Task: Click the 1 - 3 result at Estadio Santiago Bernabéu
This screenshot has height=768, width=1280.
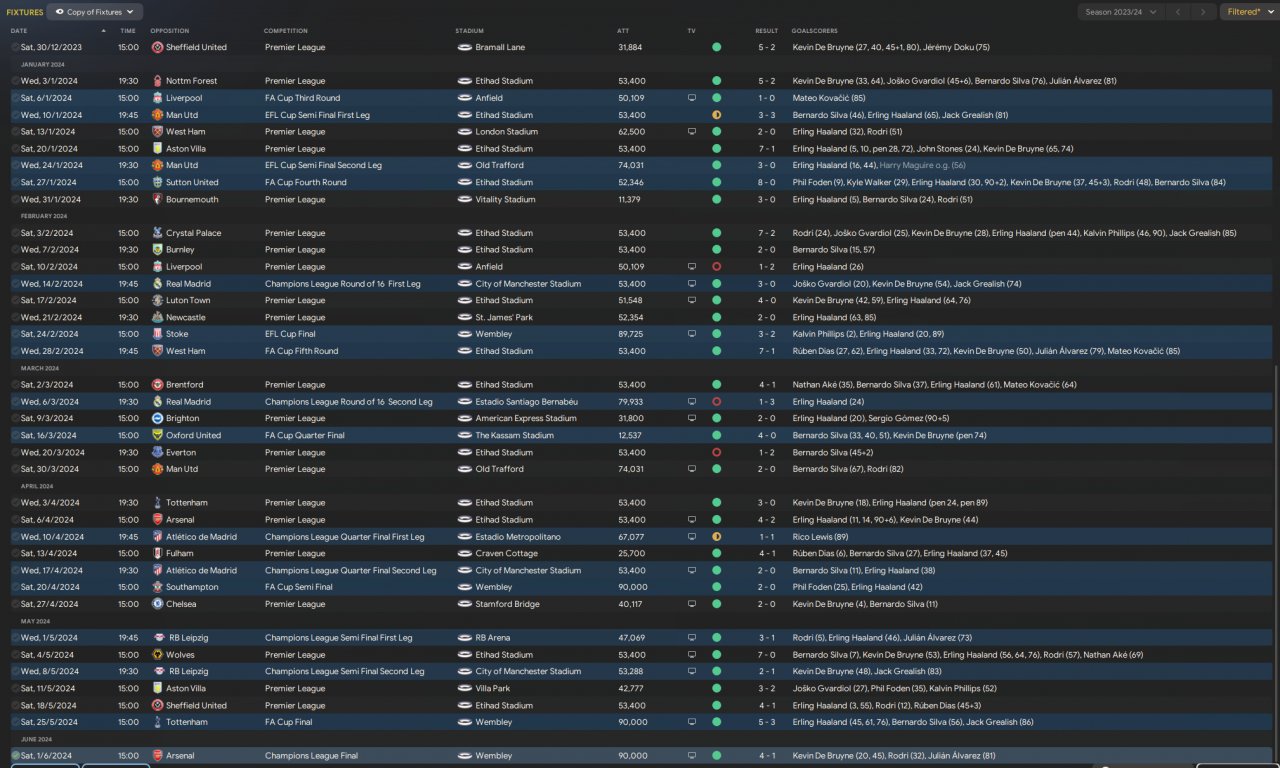Action: [x=766, y=402]
